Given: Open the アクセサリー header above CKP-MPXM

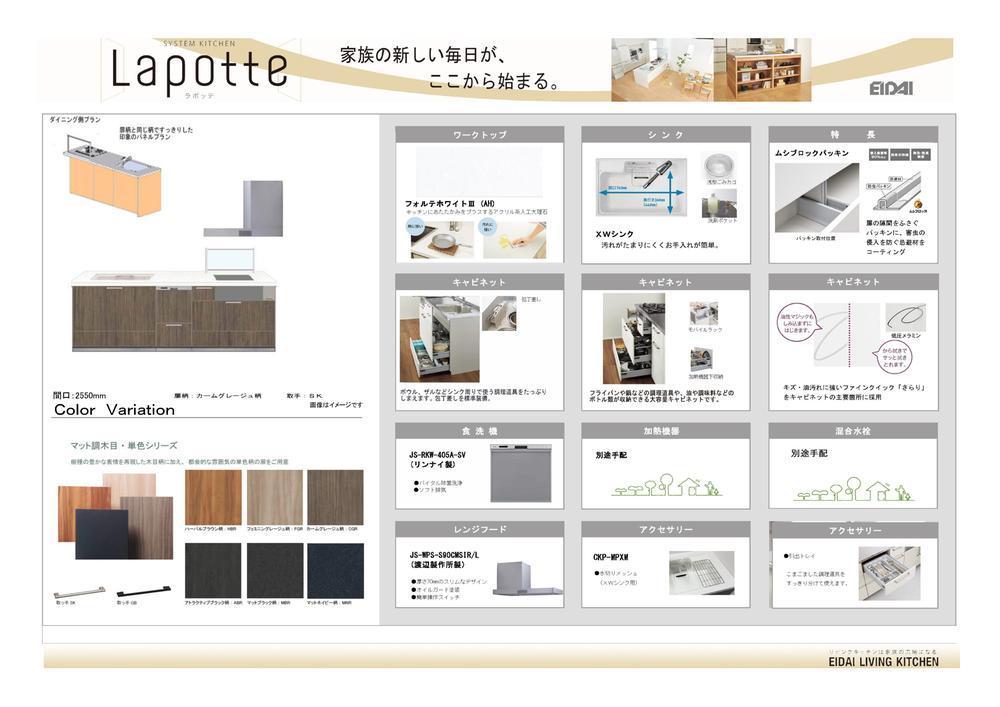Looking at the screenshot, I should pos(666,529).
